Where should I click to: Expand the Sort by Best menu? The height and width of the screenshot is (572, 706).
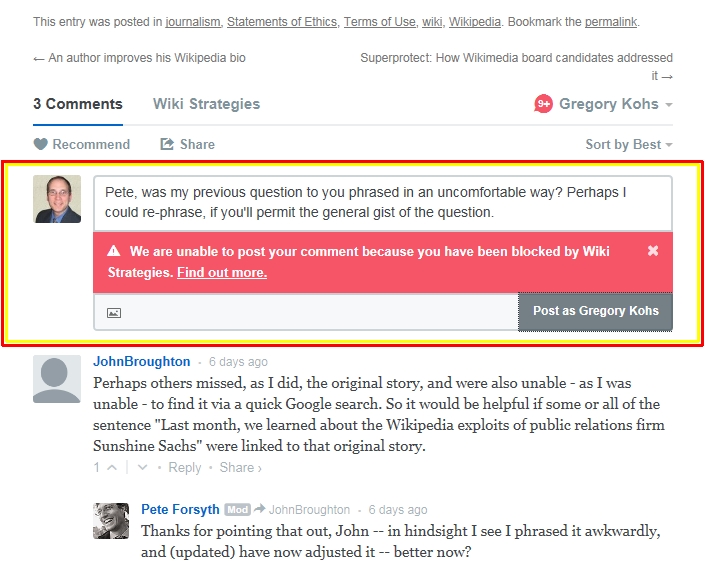[629, 144]
